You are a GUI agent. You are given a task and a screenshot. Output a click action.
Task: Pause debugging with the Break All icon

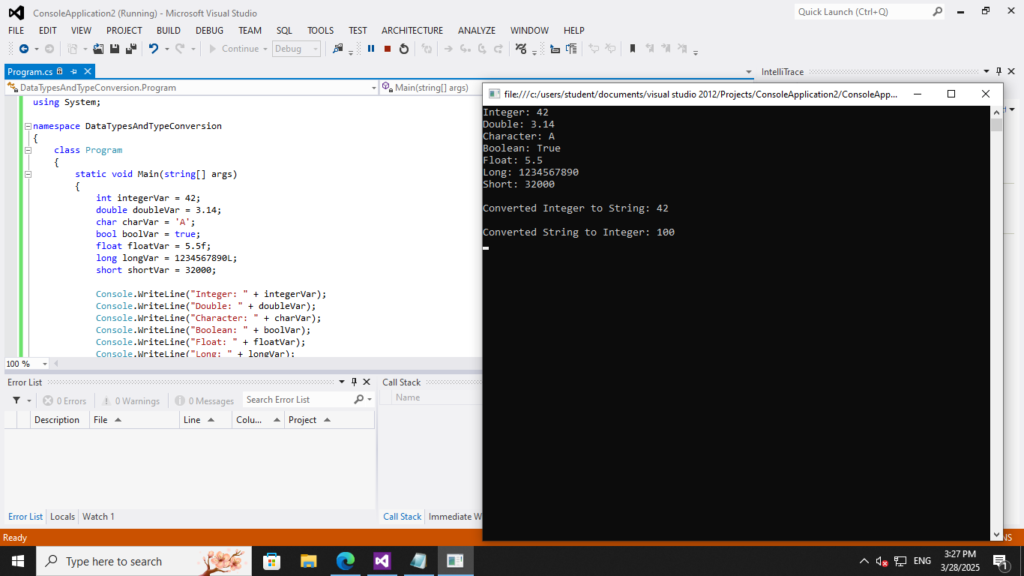click(371, 49)
